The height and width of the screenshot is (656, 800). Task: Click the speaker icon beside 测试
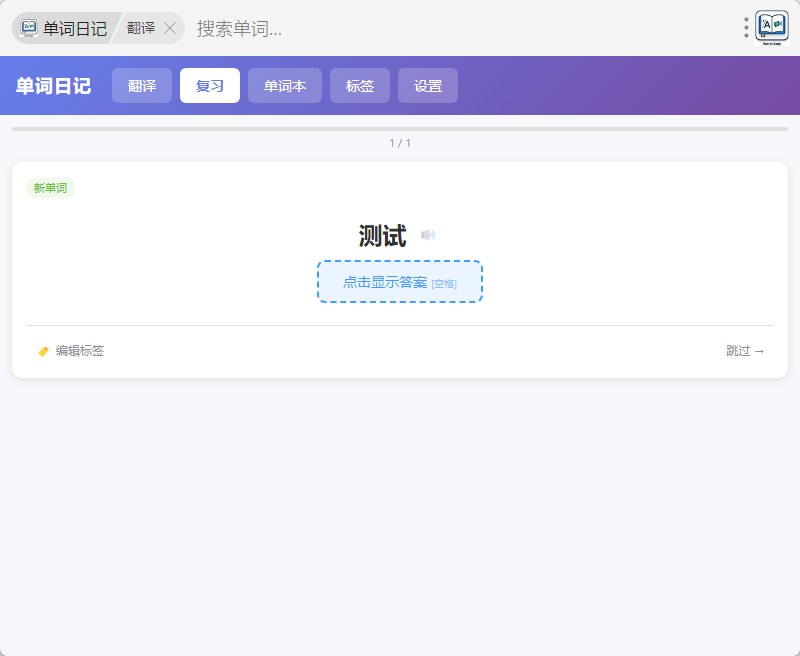coord(428,236)
